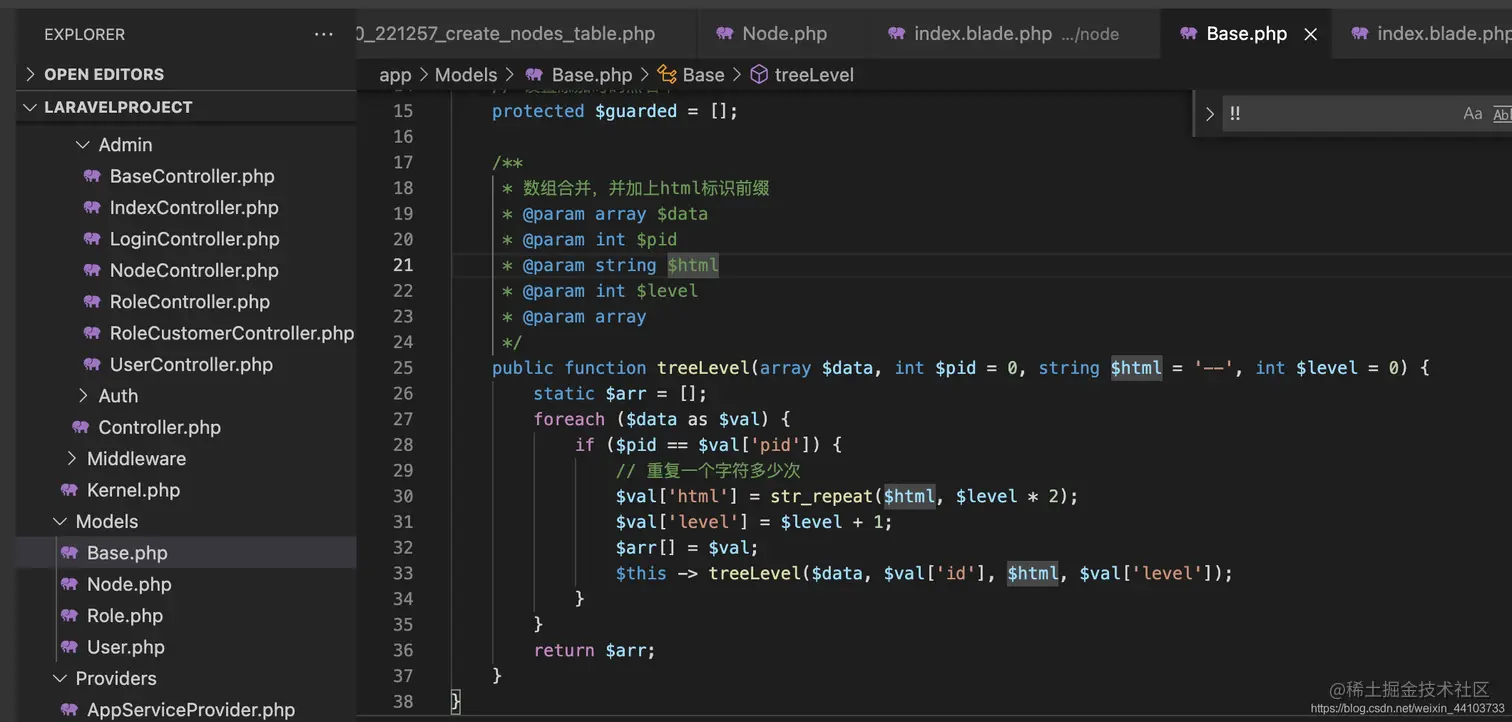This screenshot has width=1512, height=722.
Task: Open Role.php model file
Action: (x=125, y=616)
